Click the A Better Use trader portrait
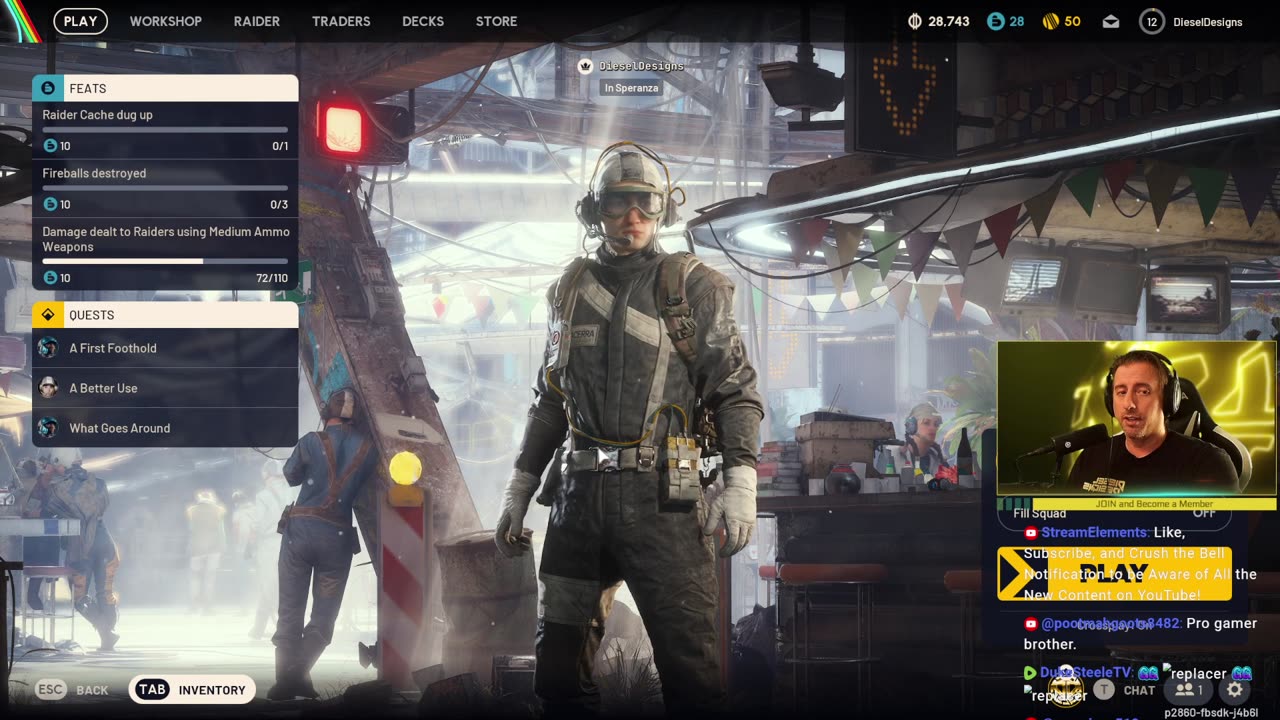The image size is (1280, 720). (x=48, y=388)
